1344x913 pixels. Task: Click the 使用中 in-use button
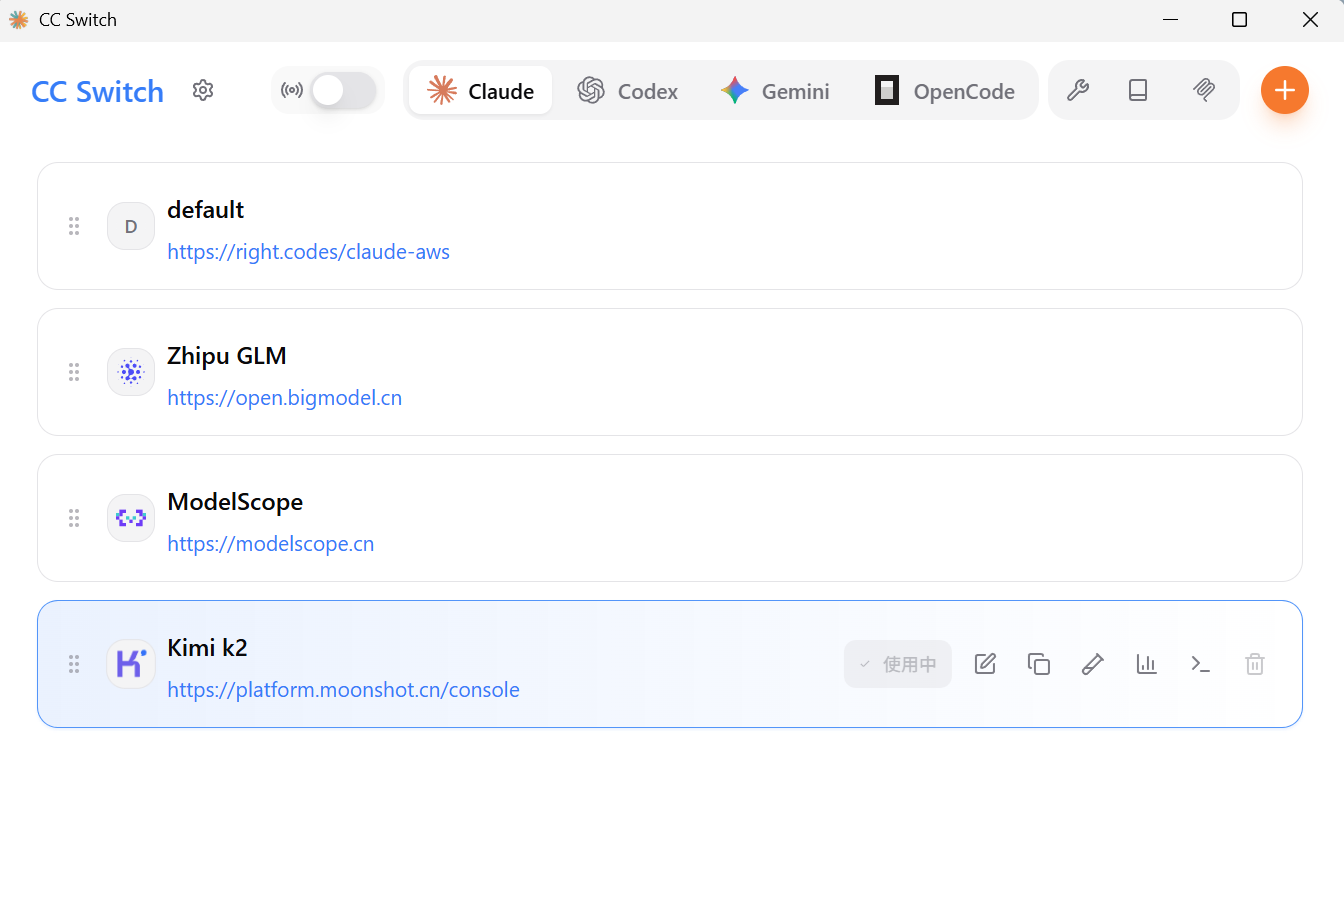(x=898, y=664)
